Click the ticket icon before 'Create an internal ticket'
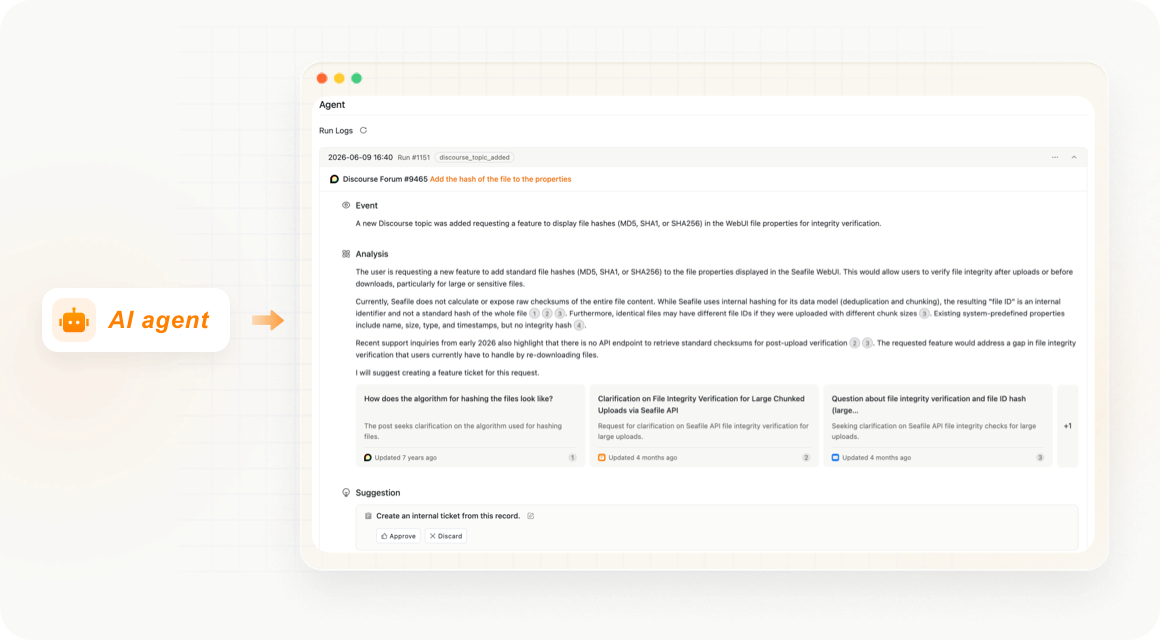Image resolution: width=1160 pixels, height=640 pixels. (368, 516)
